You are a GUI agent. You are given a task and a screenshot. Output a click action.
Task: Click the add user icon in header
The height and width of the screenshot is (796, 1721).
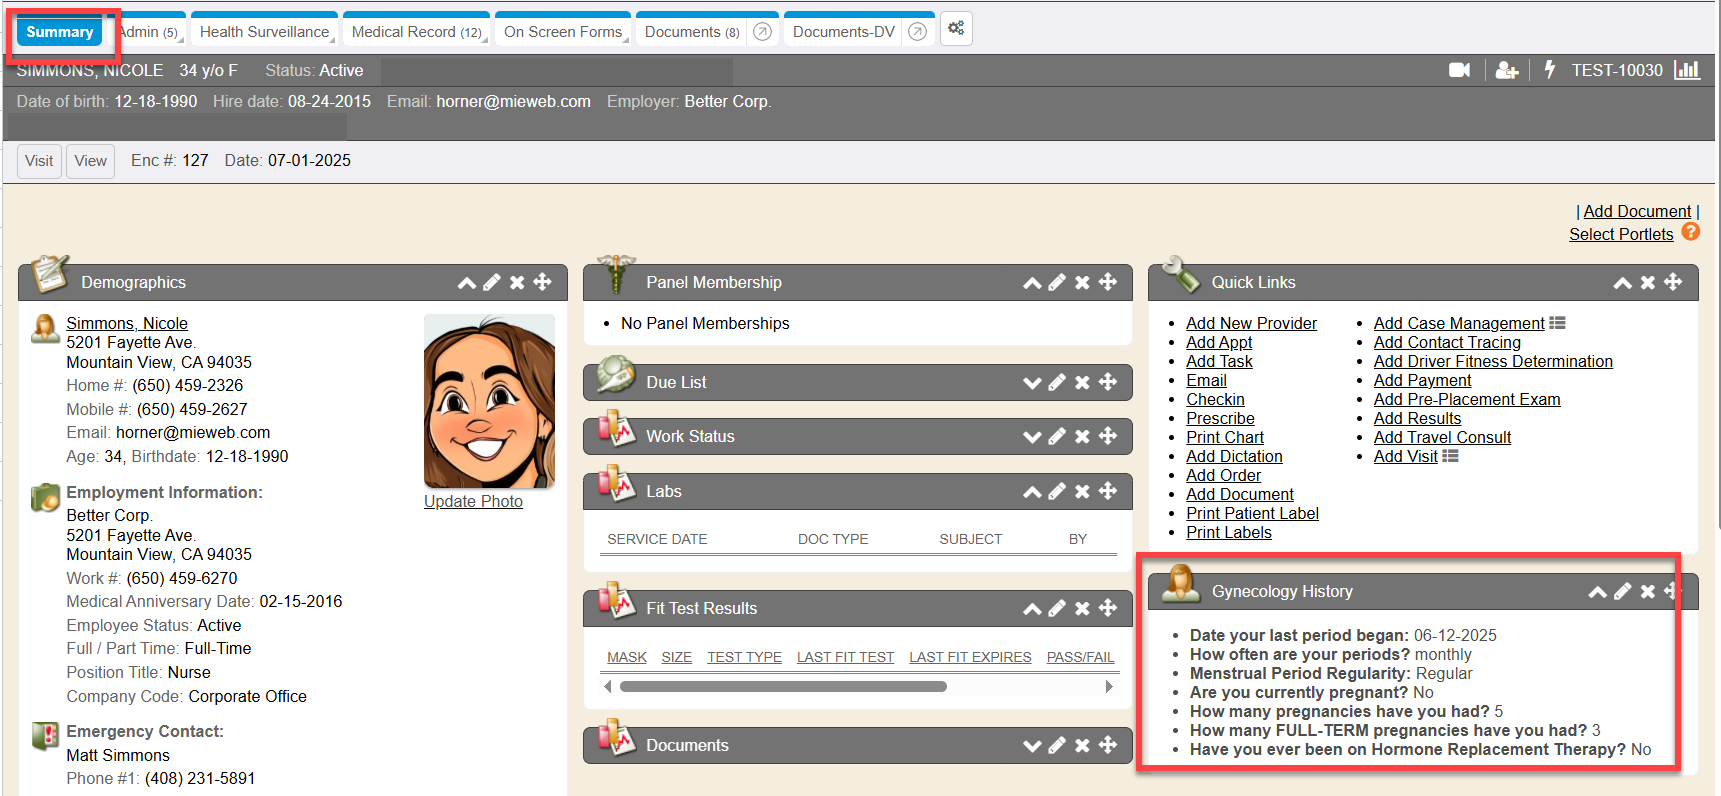coord(1506,70)
